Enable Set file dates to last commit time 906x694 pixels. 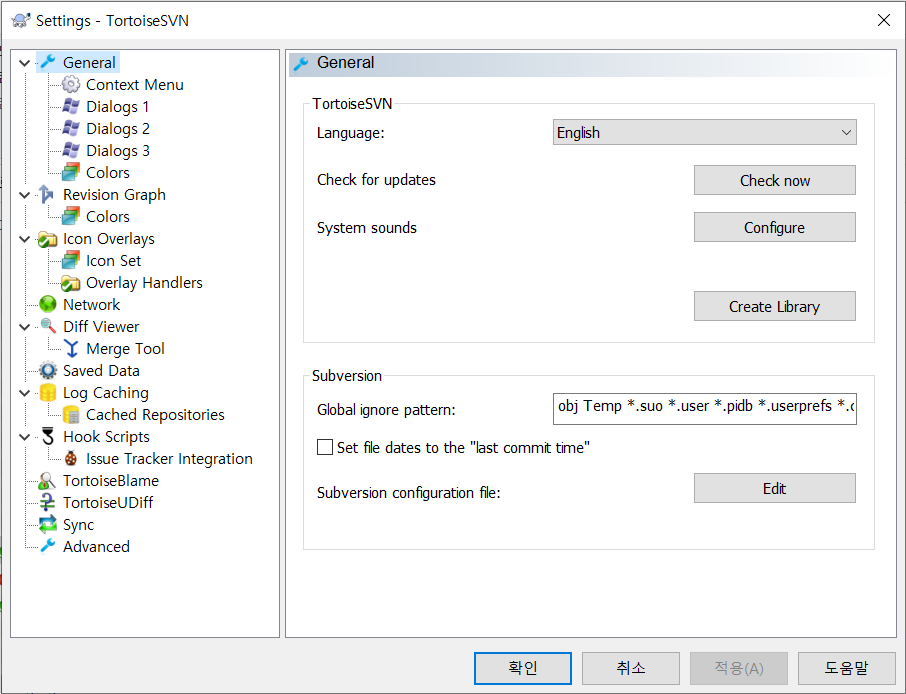325,447
